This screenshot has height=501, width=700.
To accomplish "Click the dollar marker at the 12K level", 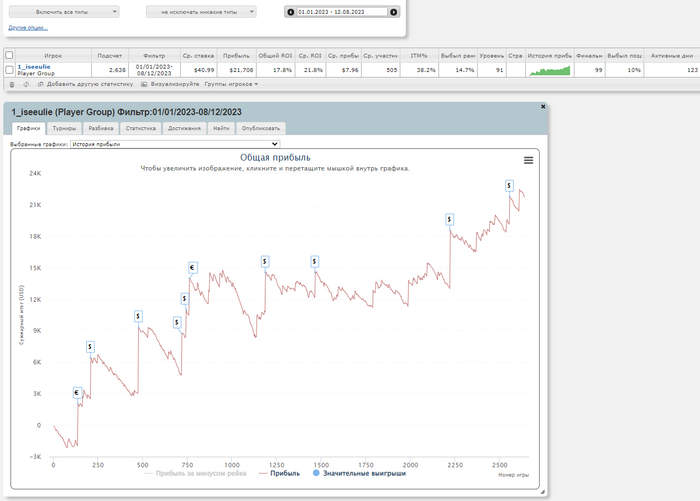I will [x=184, y=299].
